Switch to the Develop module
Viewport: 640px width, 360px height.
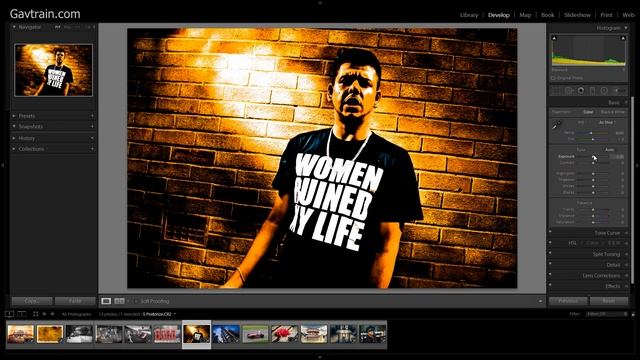point(499,15)
